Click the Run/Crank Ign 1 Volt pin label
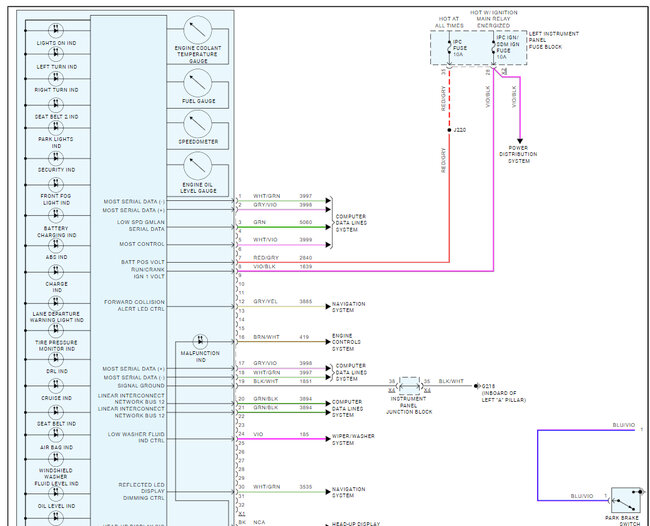Screen dimensions: 650x526 [148, 273]
